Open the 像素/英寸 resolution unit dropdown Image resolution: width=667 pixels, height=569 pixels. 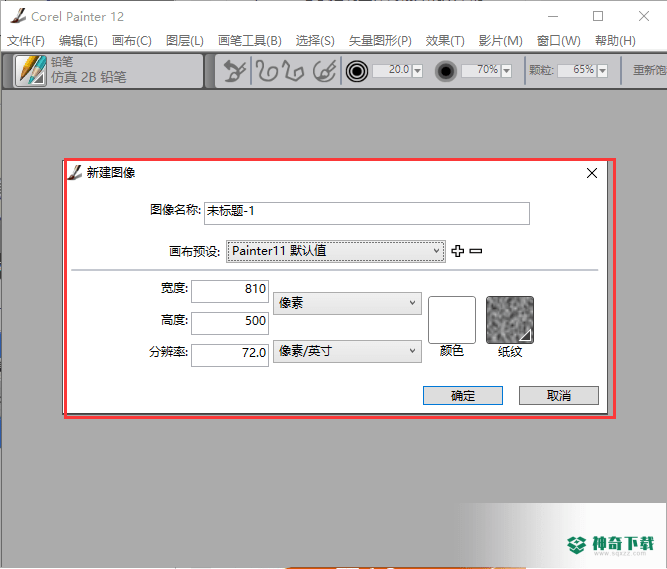[347, 351]
